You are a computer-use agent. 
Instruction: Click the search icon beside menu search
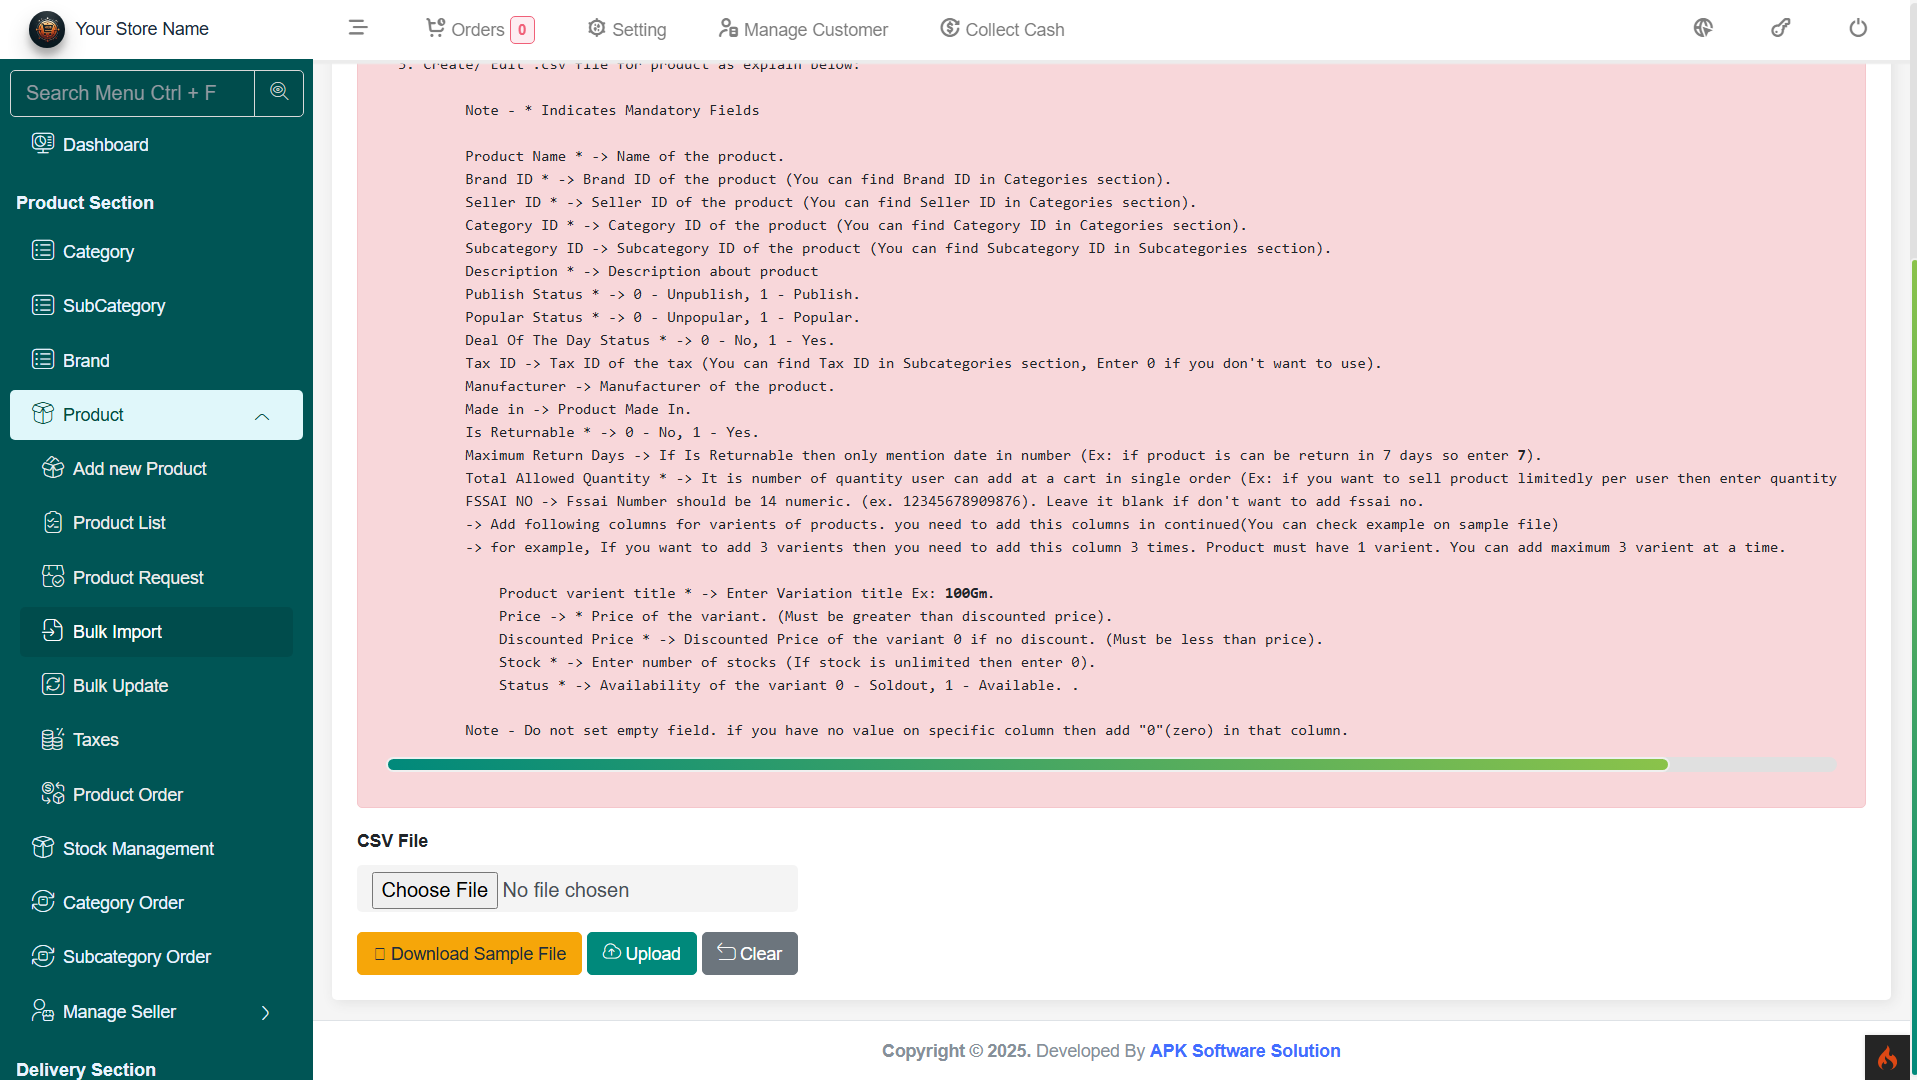pos(279,92)
